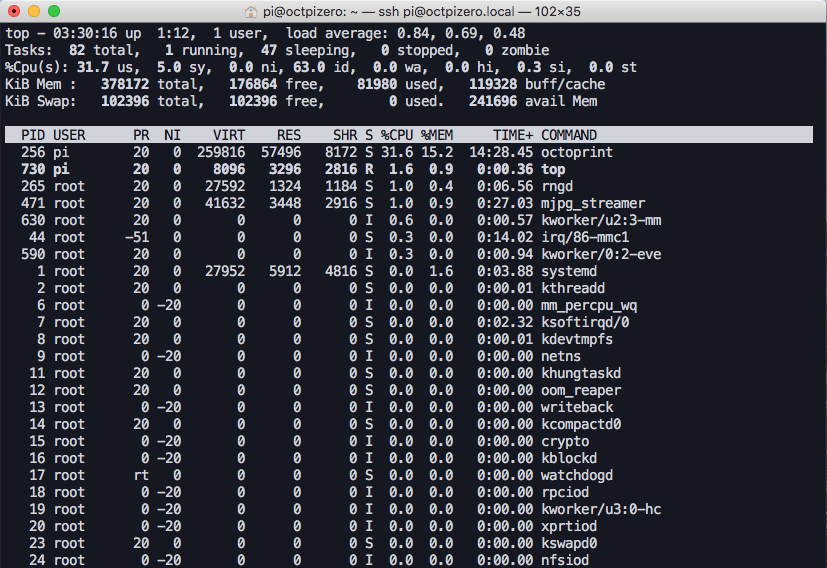Select the kworker/u2:3-mm process

click(x=601, y=220)
